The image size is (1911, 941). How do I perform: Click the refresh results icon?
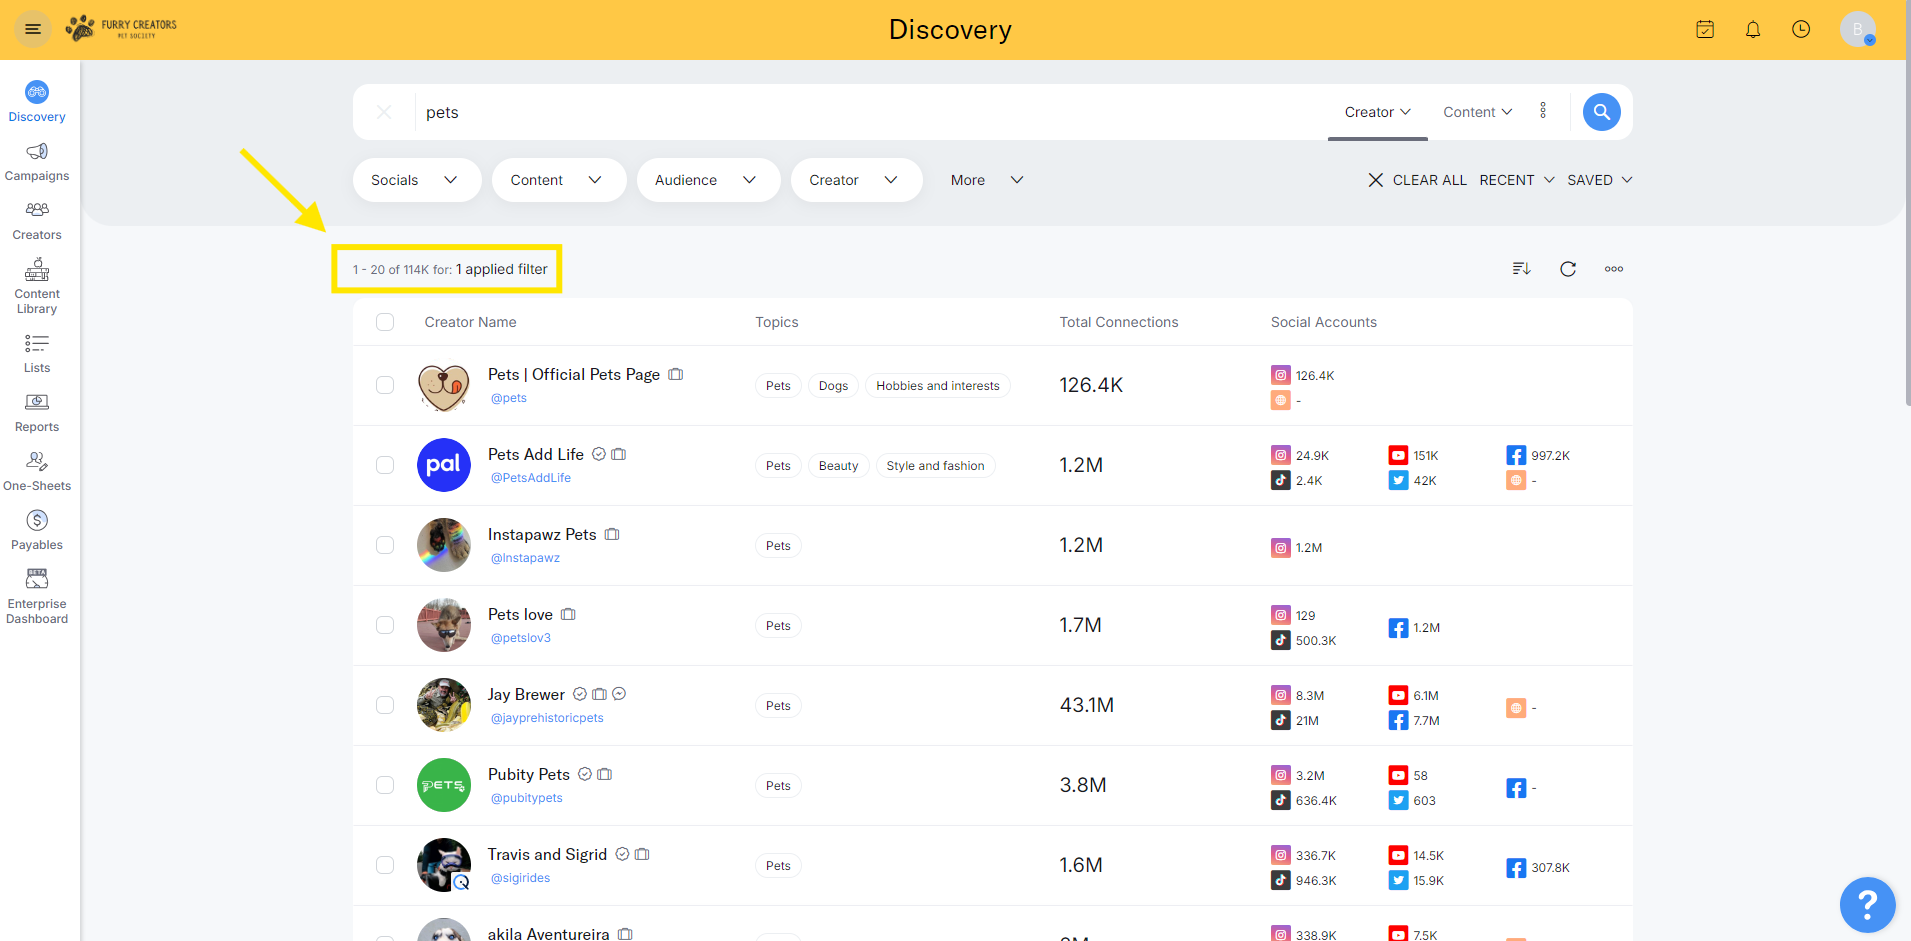[1567, 269]
